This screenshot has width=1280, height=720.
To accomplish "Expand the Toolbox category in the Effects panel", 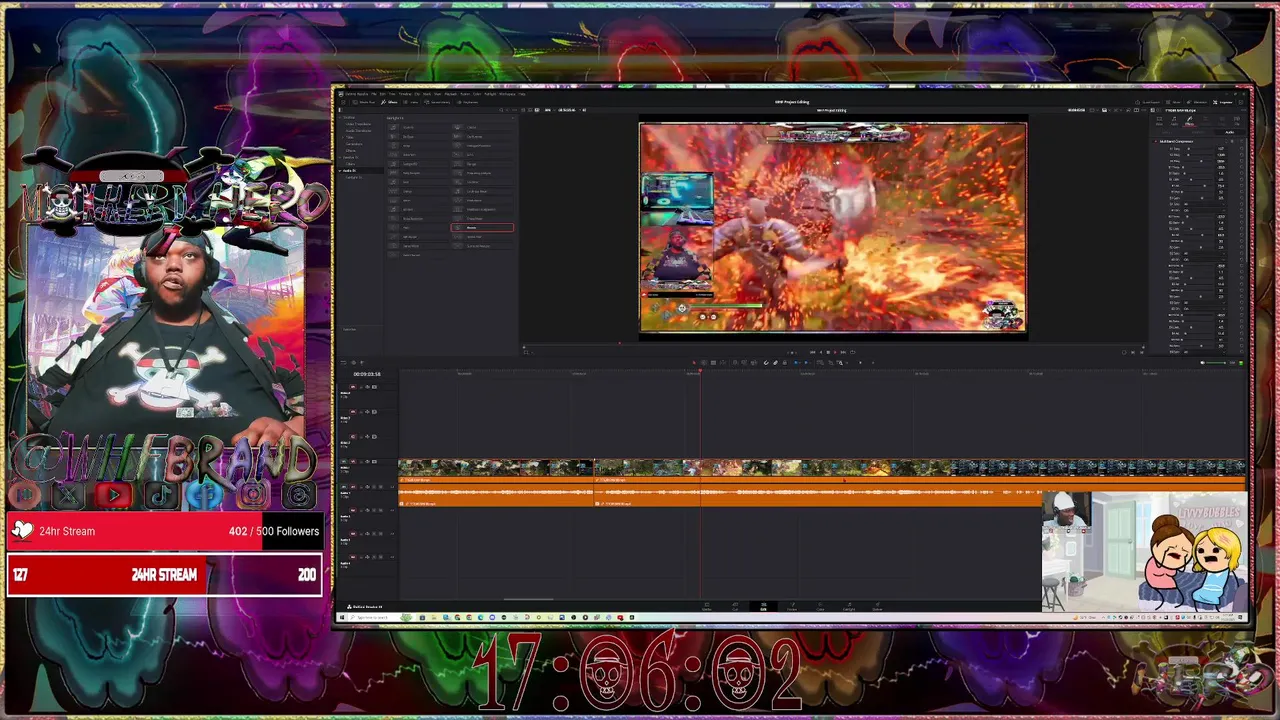I will [x=340, y=118].
